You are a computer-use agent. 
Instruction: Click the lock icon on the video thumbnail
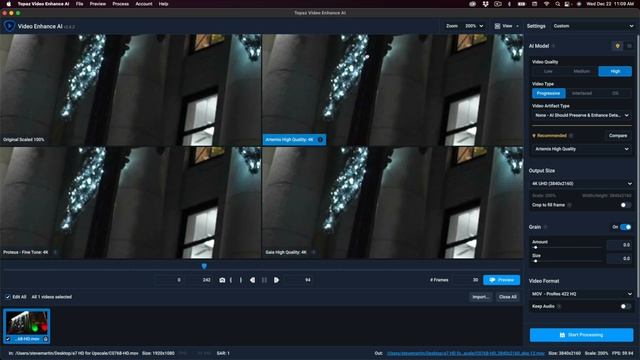[45, 339]
